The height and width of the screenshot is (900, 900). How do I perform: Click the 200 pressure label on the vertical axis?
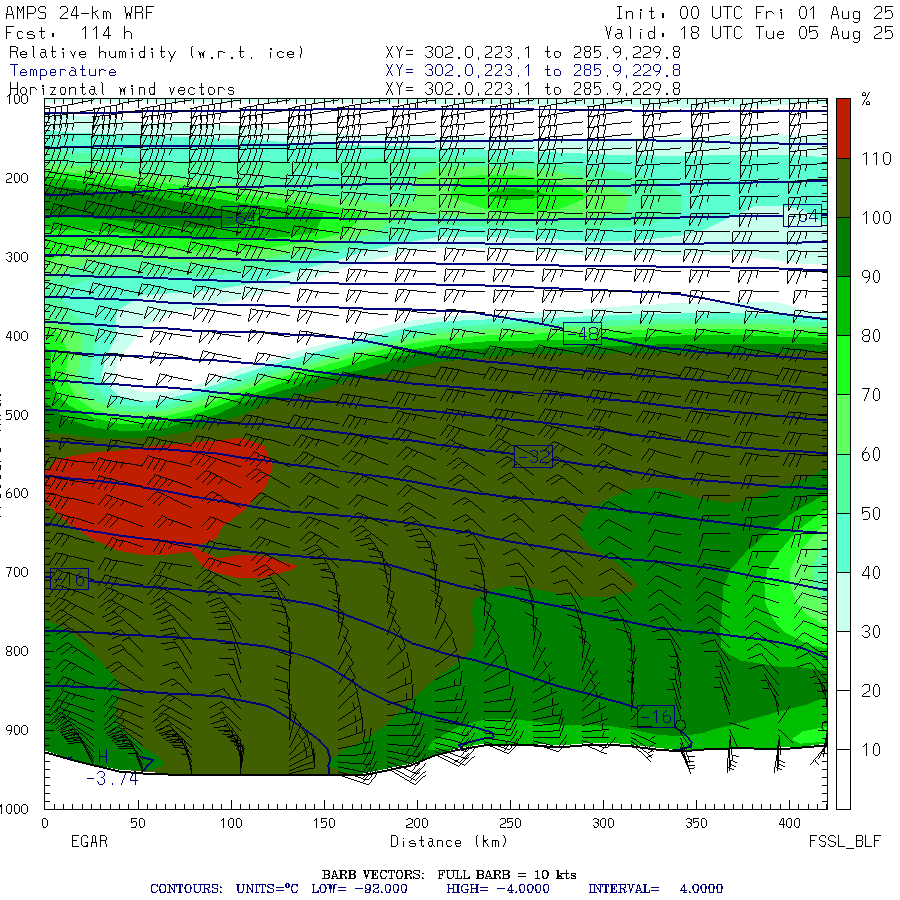point(17,178)
